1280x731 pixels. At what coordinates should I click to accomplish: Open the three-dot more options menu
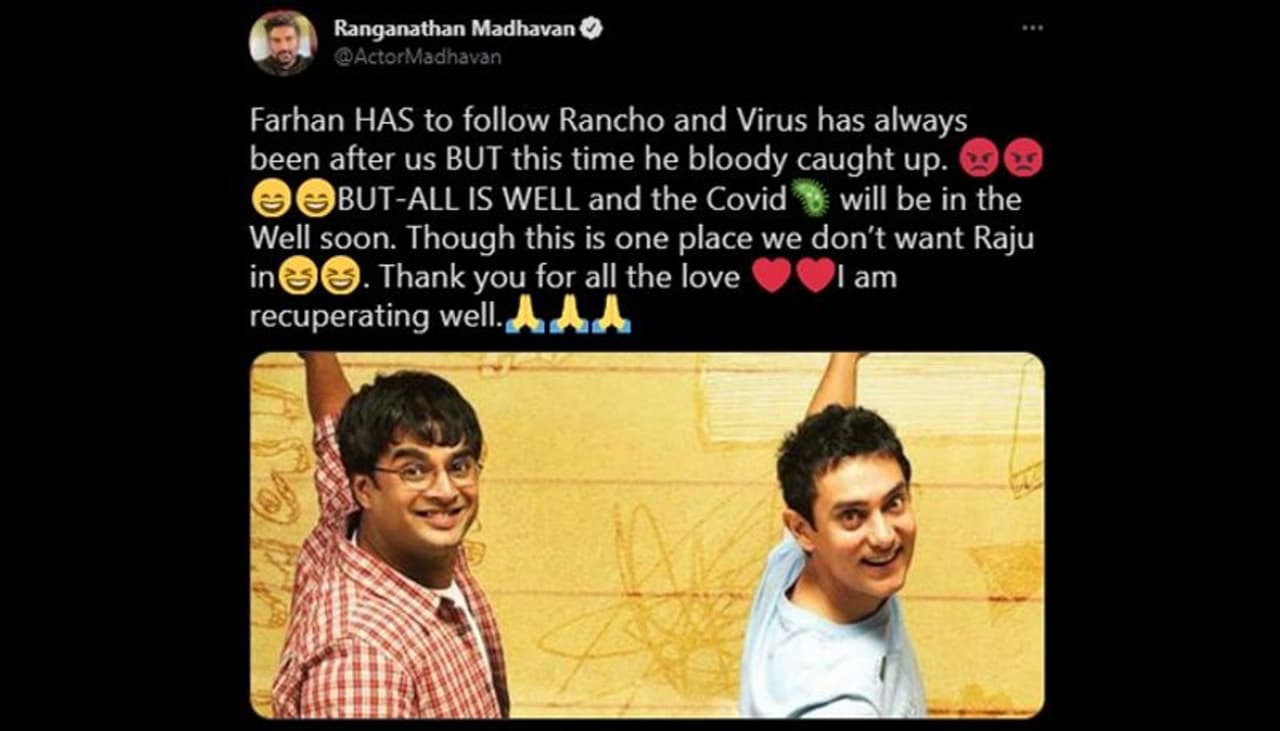1032,27
